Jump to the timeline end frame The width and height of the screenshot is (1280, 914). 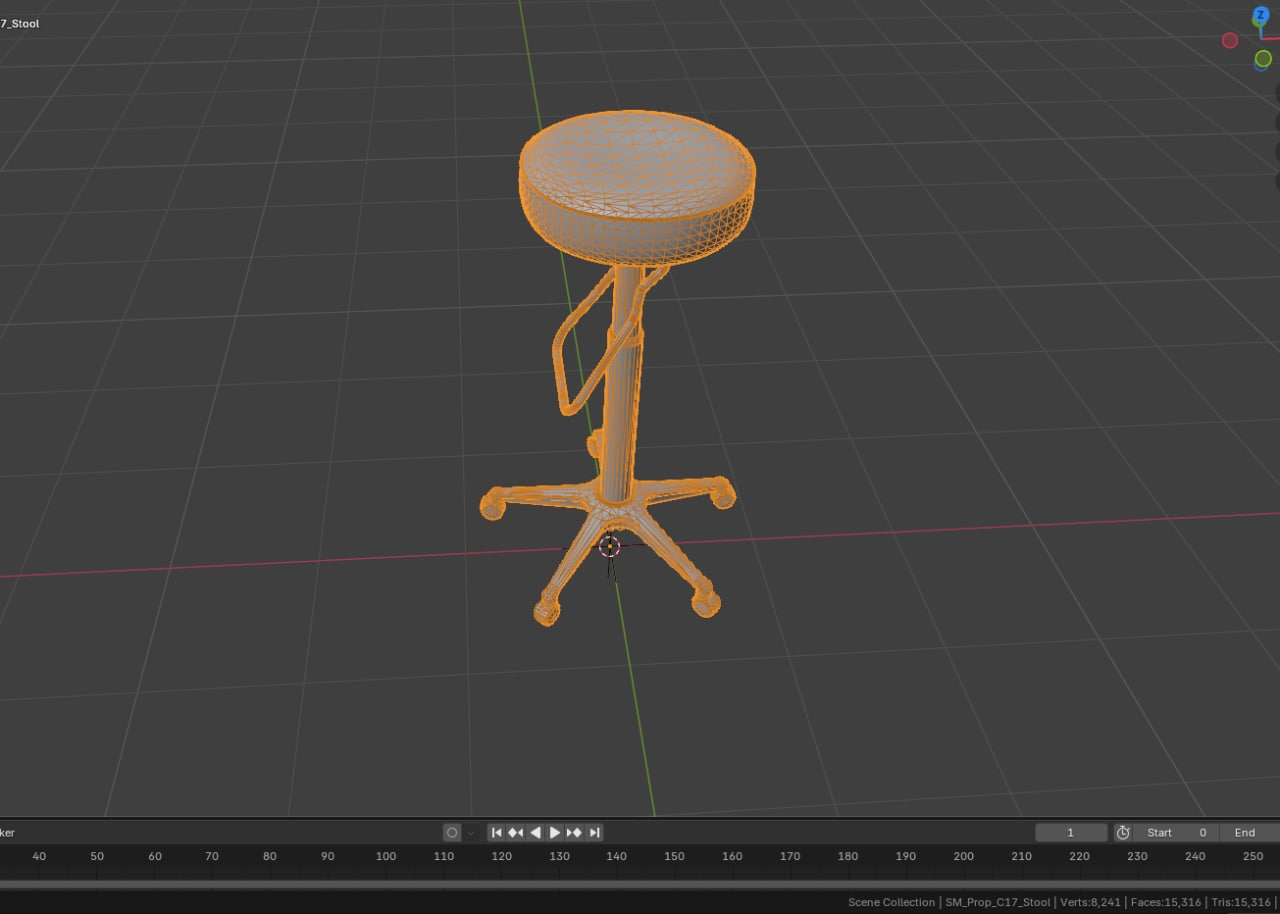[594, 832]
